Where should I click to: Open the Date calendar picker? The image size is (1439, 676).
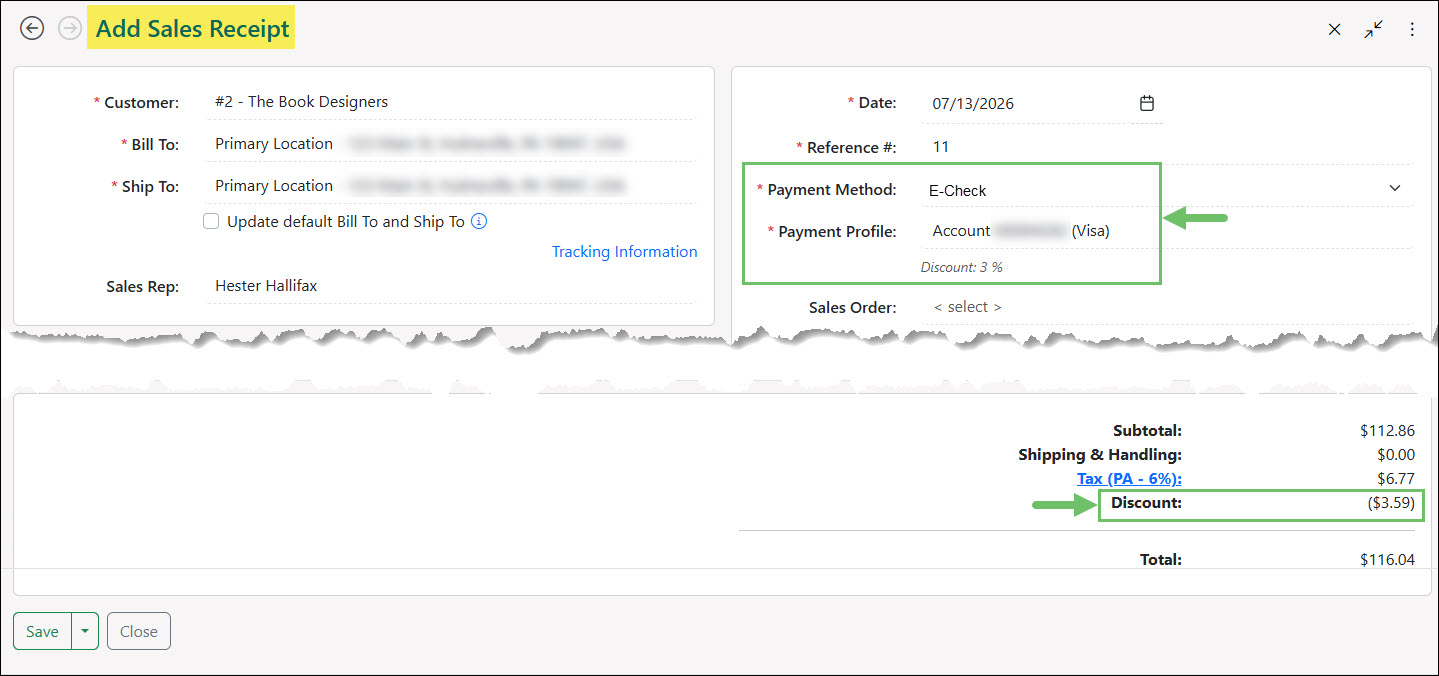pos(1147,103)
